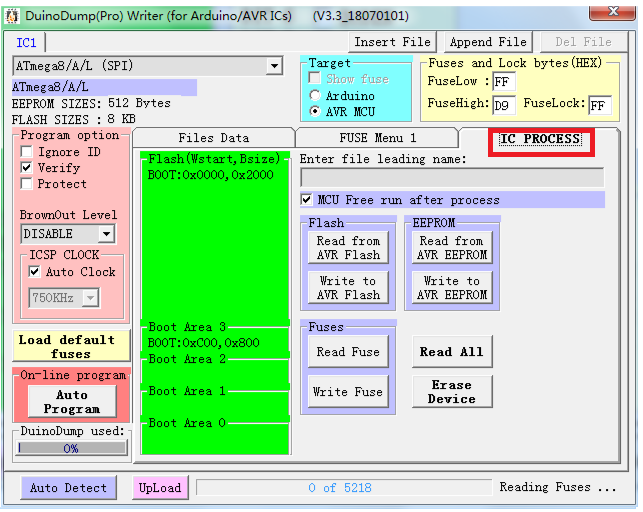The image size is (643, 512).
Task: Click the 0 of 5218 progress bar
Action: coord(344,488)
